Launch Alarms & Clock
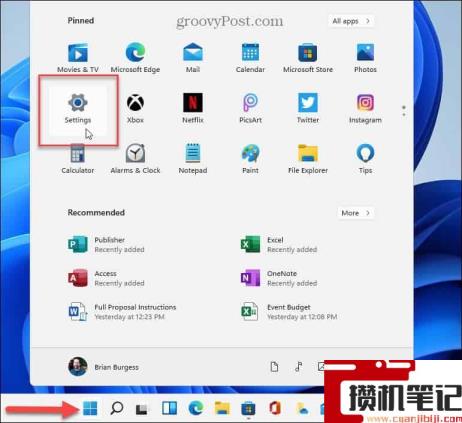Viewport: 462px width, 423px height. coord(135,159)
